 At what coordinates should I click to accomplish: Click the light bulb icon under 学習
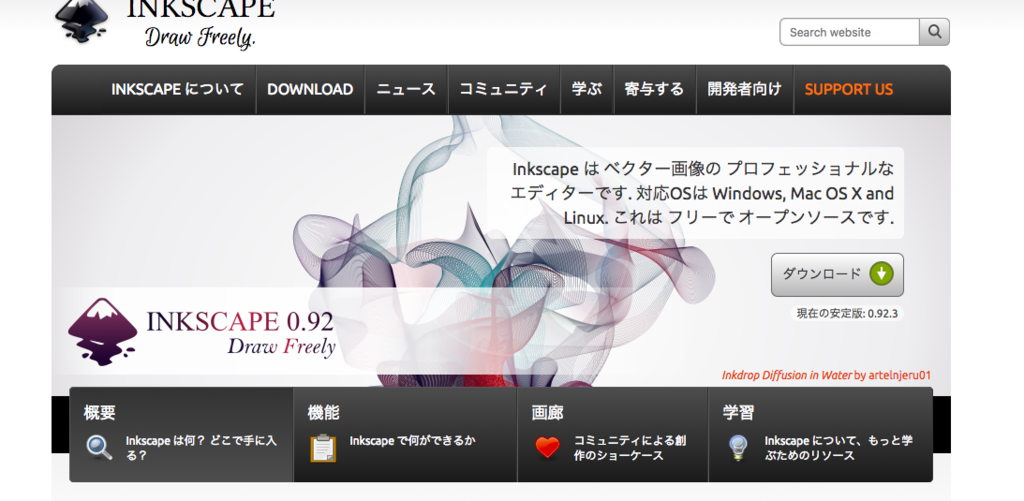pos(738,448)
